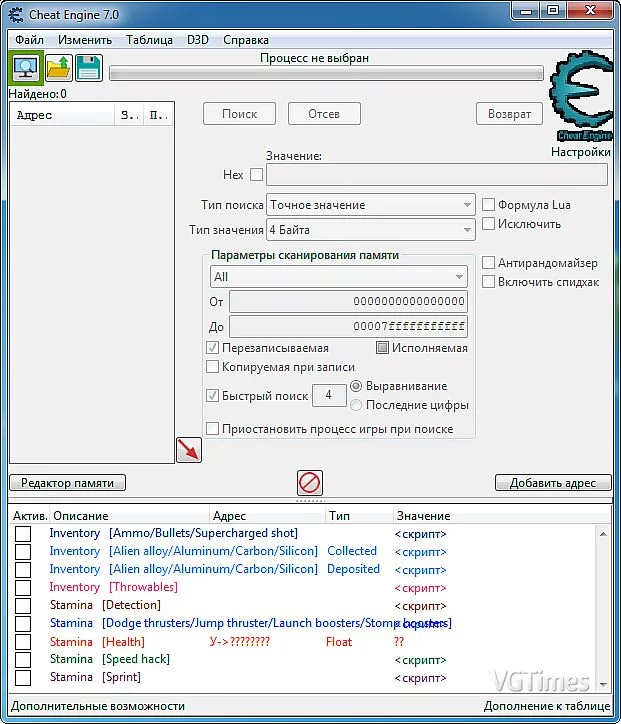Activate the Inventory Throwables checkbox
This screenshot has width=621, height=724.
[x=23, y=588]
